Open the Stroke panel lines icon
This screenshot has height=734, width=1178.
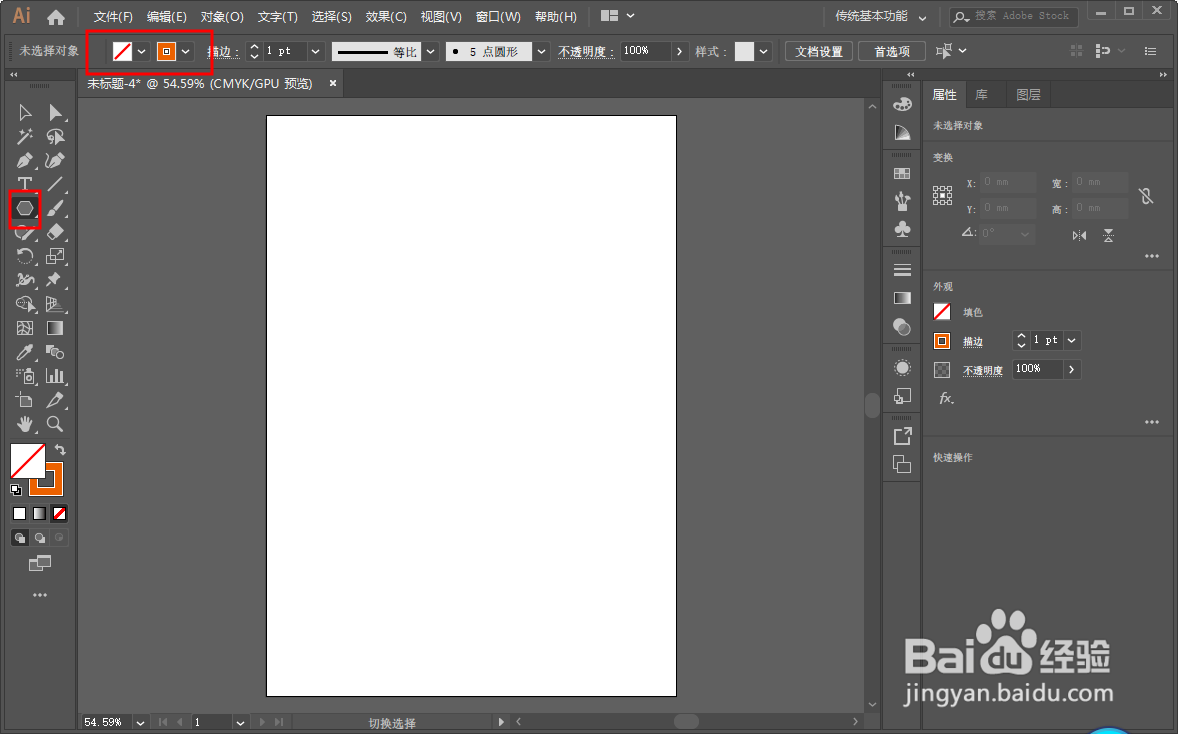902,270
